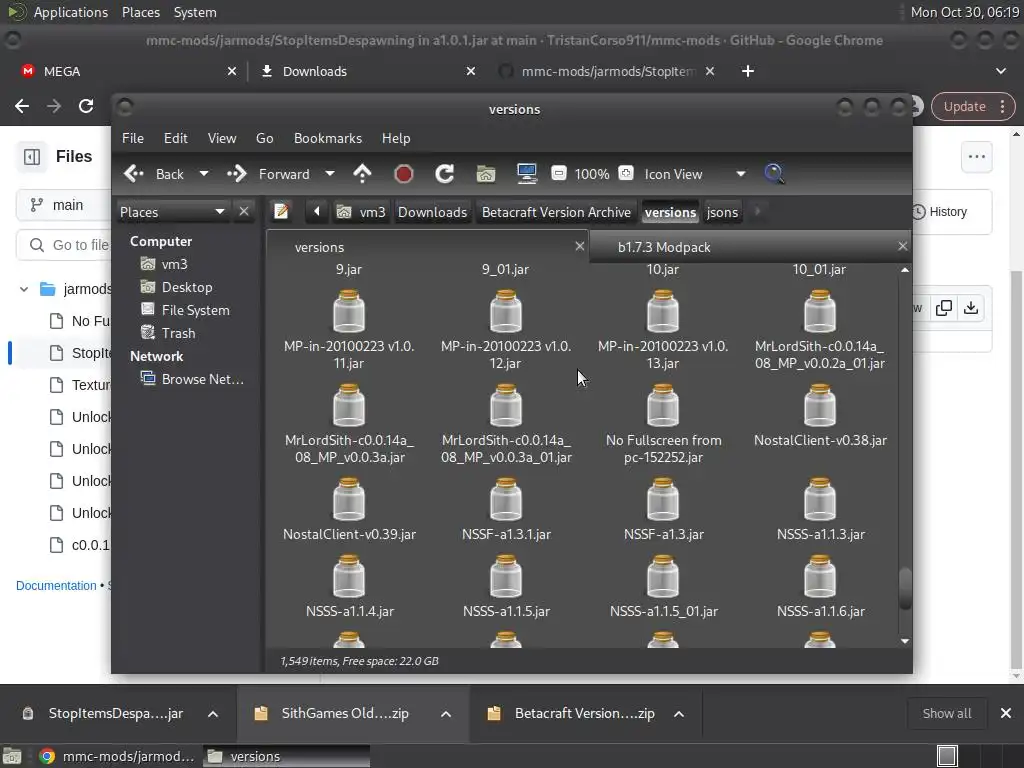Dismiss the Chrome downloads bar

[1006, 714]
